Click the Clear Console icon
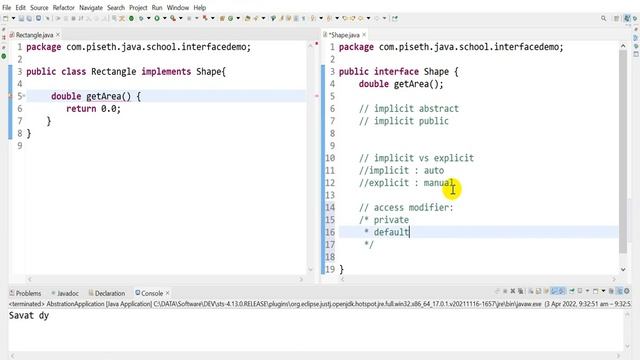The height and width of the screenshot is (360, 640). pos(531,291)
